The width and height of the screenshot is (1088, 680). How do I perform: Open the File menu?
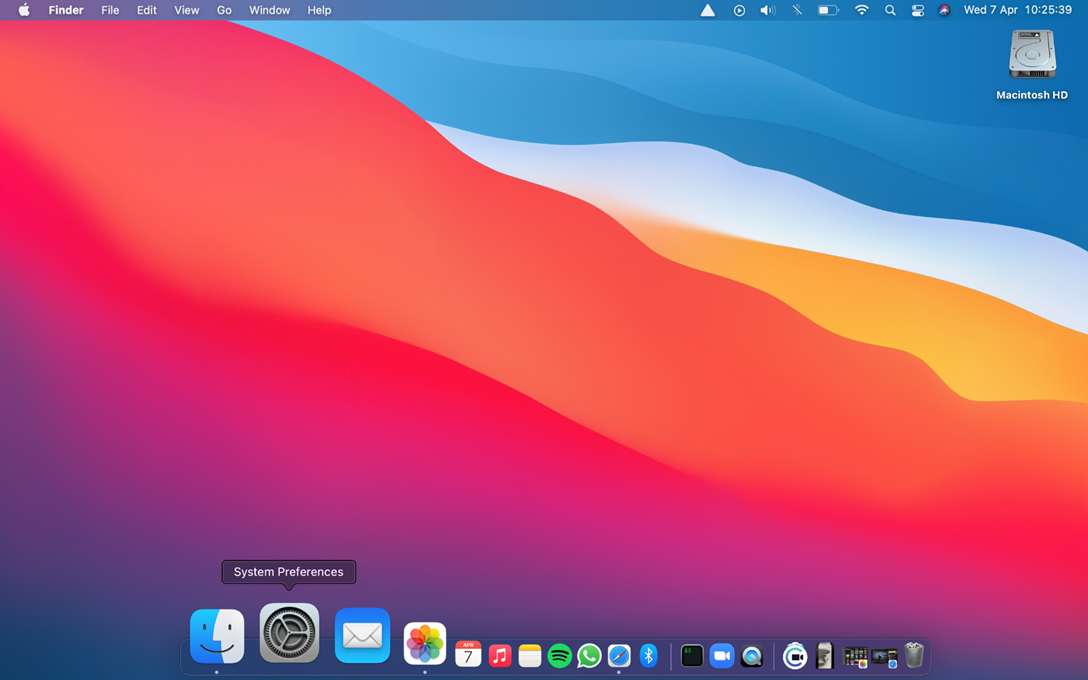[x=110, y=10]
